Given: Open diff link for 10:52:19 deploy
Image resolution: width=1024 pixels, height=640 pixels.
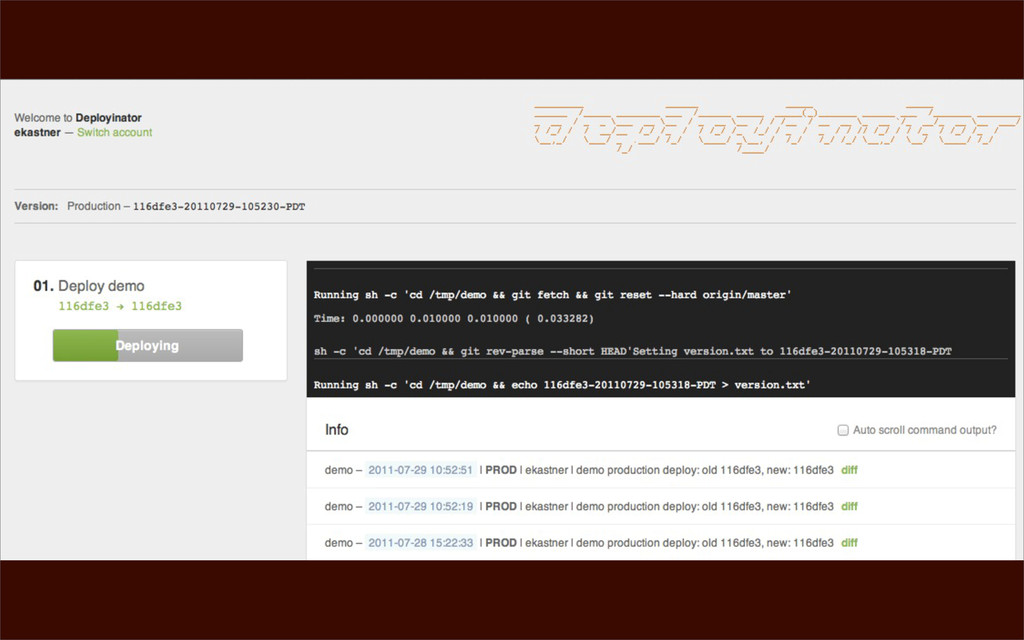Looking at the screenshot, I should coord(849,506).
